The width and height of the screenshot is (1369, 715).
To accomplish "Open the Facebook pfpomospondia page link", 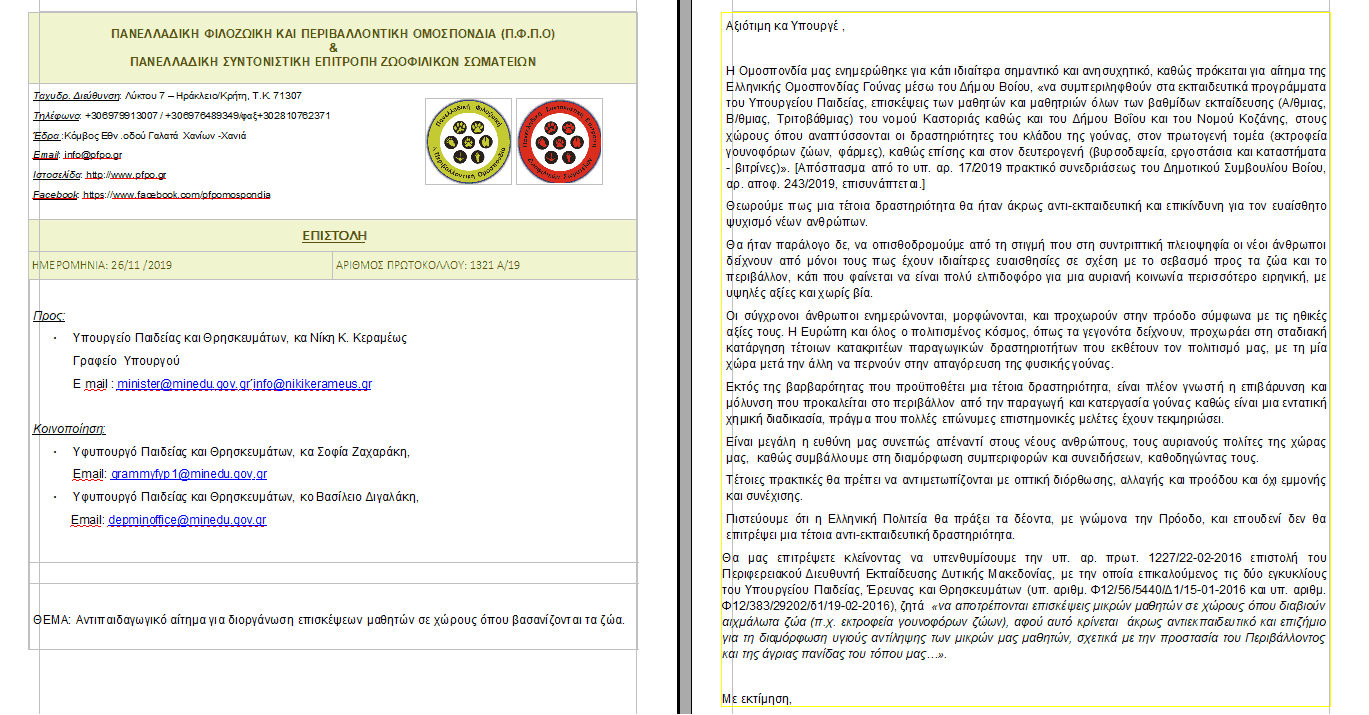I will pyautogui.click(x=176, y=195).
